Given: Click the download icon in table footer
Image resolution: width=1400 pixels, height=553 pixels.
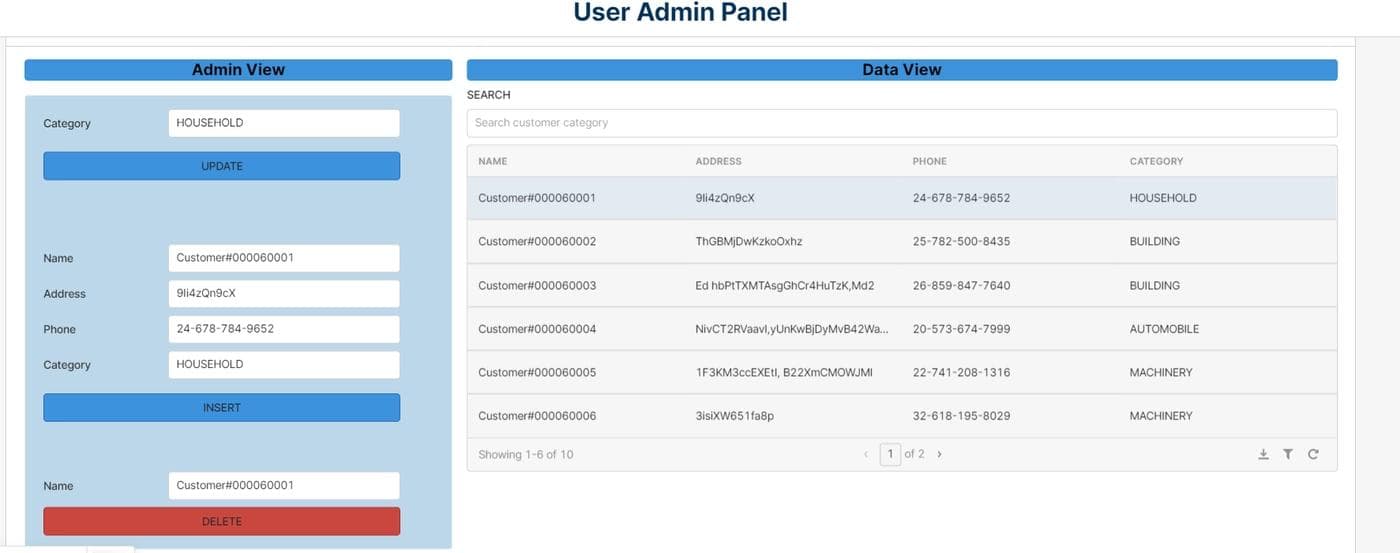Looking at the screenshot, I should [x=1263, y=454].
